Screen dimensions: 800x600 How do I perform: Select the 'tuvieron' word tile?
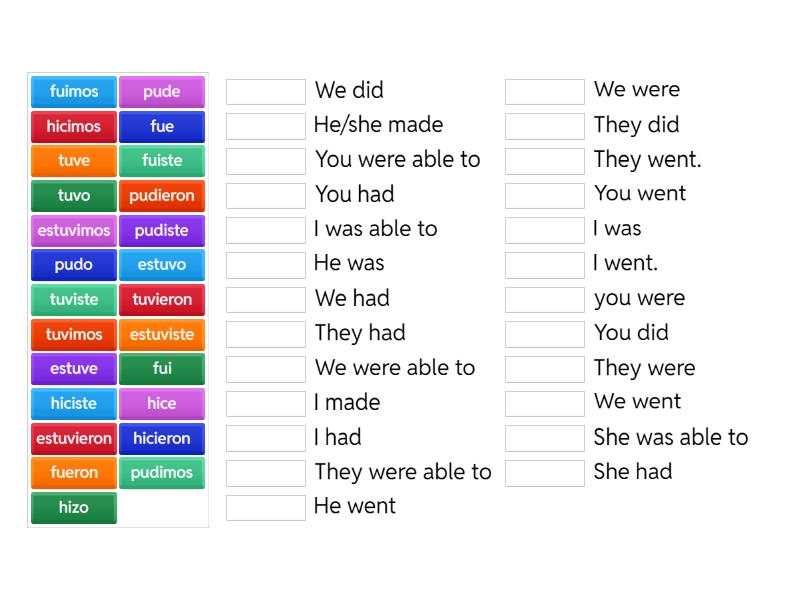[162, 300]
